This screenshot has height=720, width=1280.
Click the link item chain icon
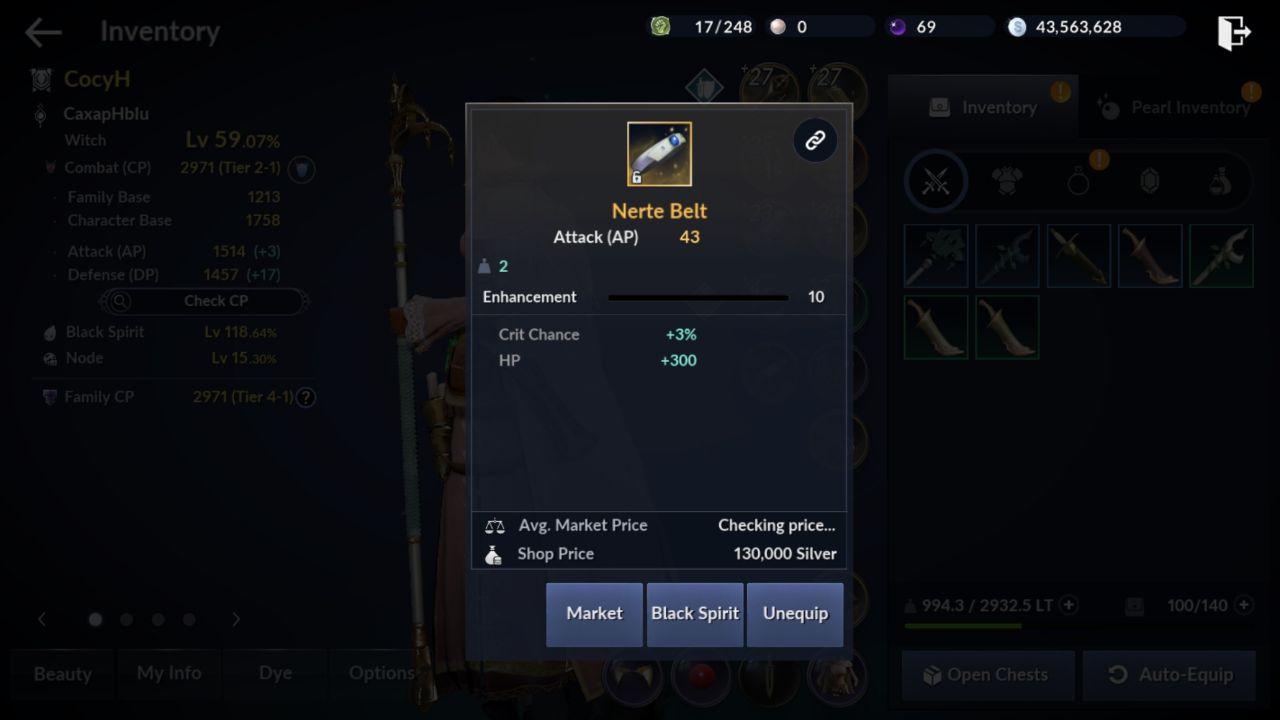(x=815, y=140)
